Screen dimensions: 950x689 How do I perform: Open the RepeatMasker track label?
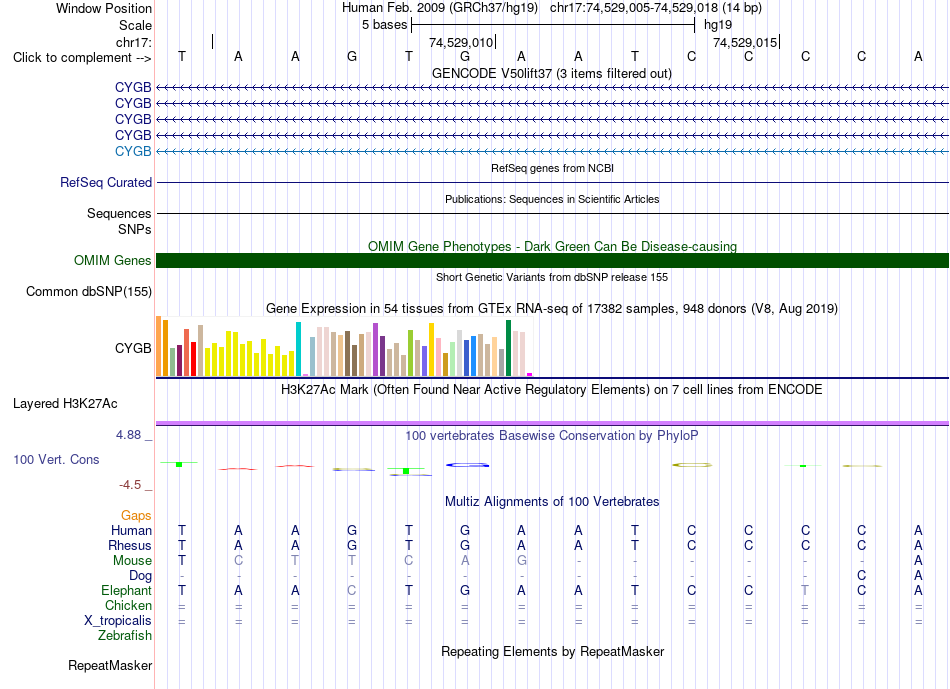110,665
